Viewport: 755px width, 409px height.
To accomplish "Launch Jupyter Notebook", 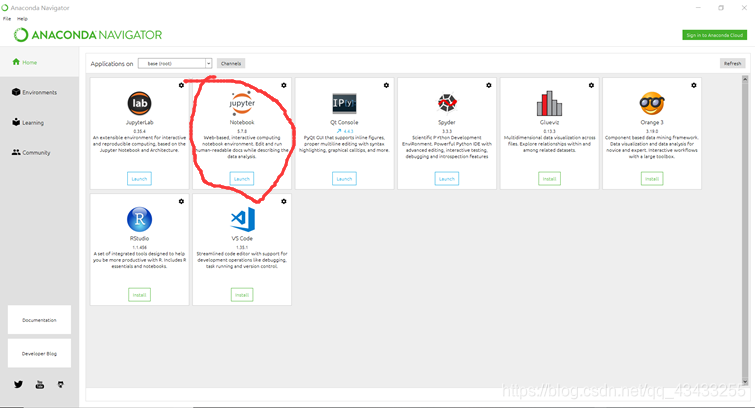I will click(x=242, y=179).
